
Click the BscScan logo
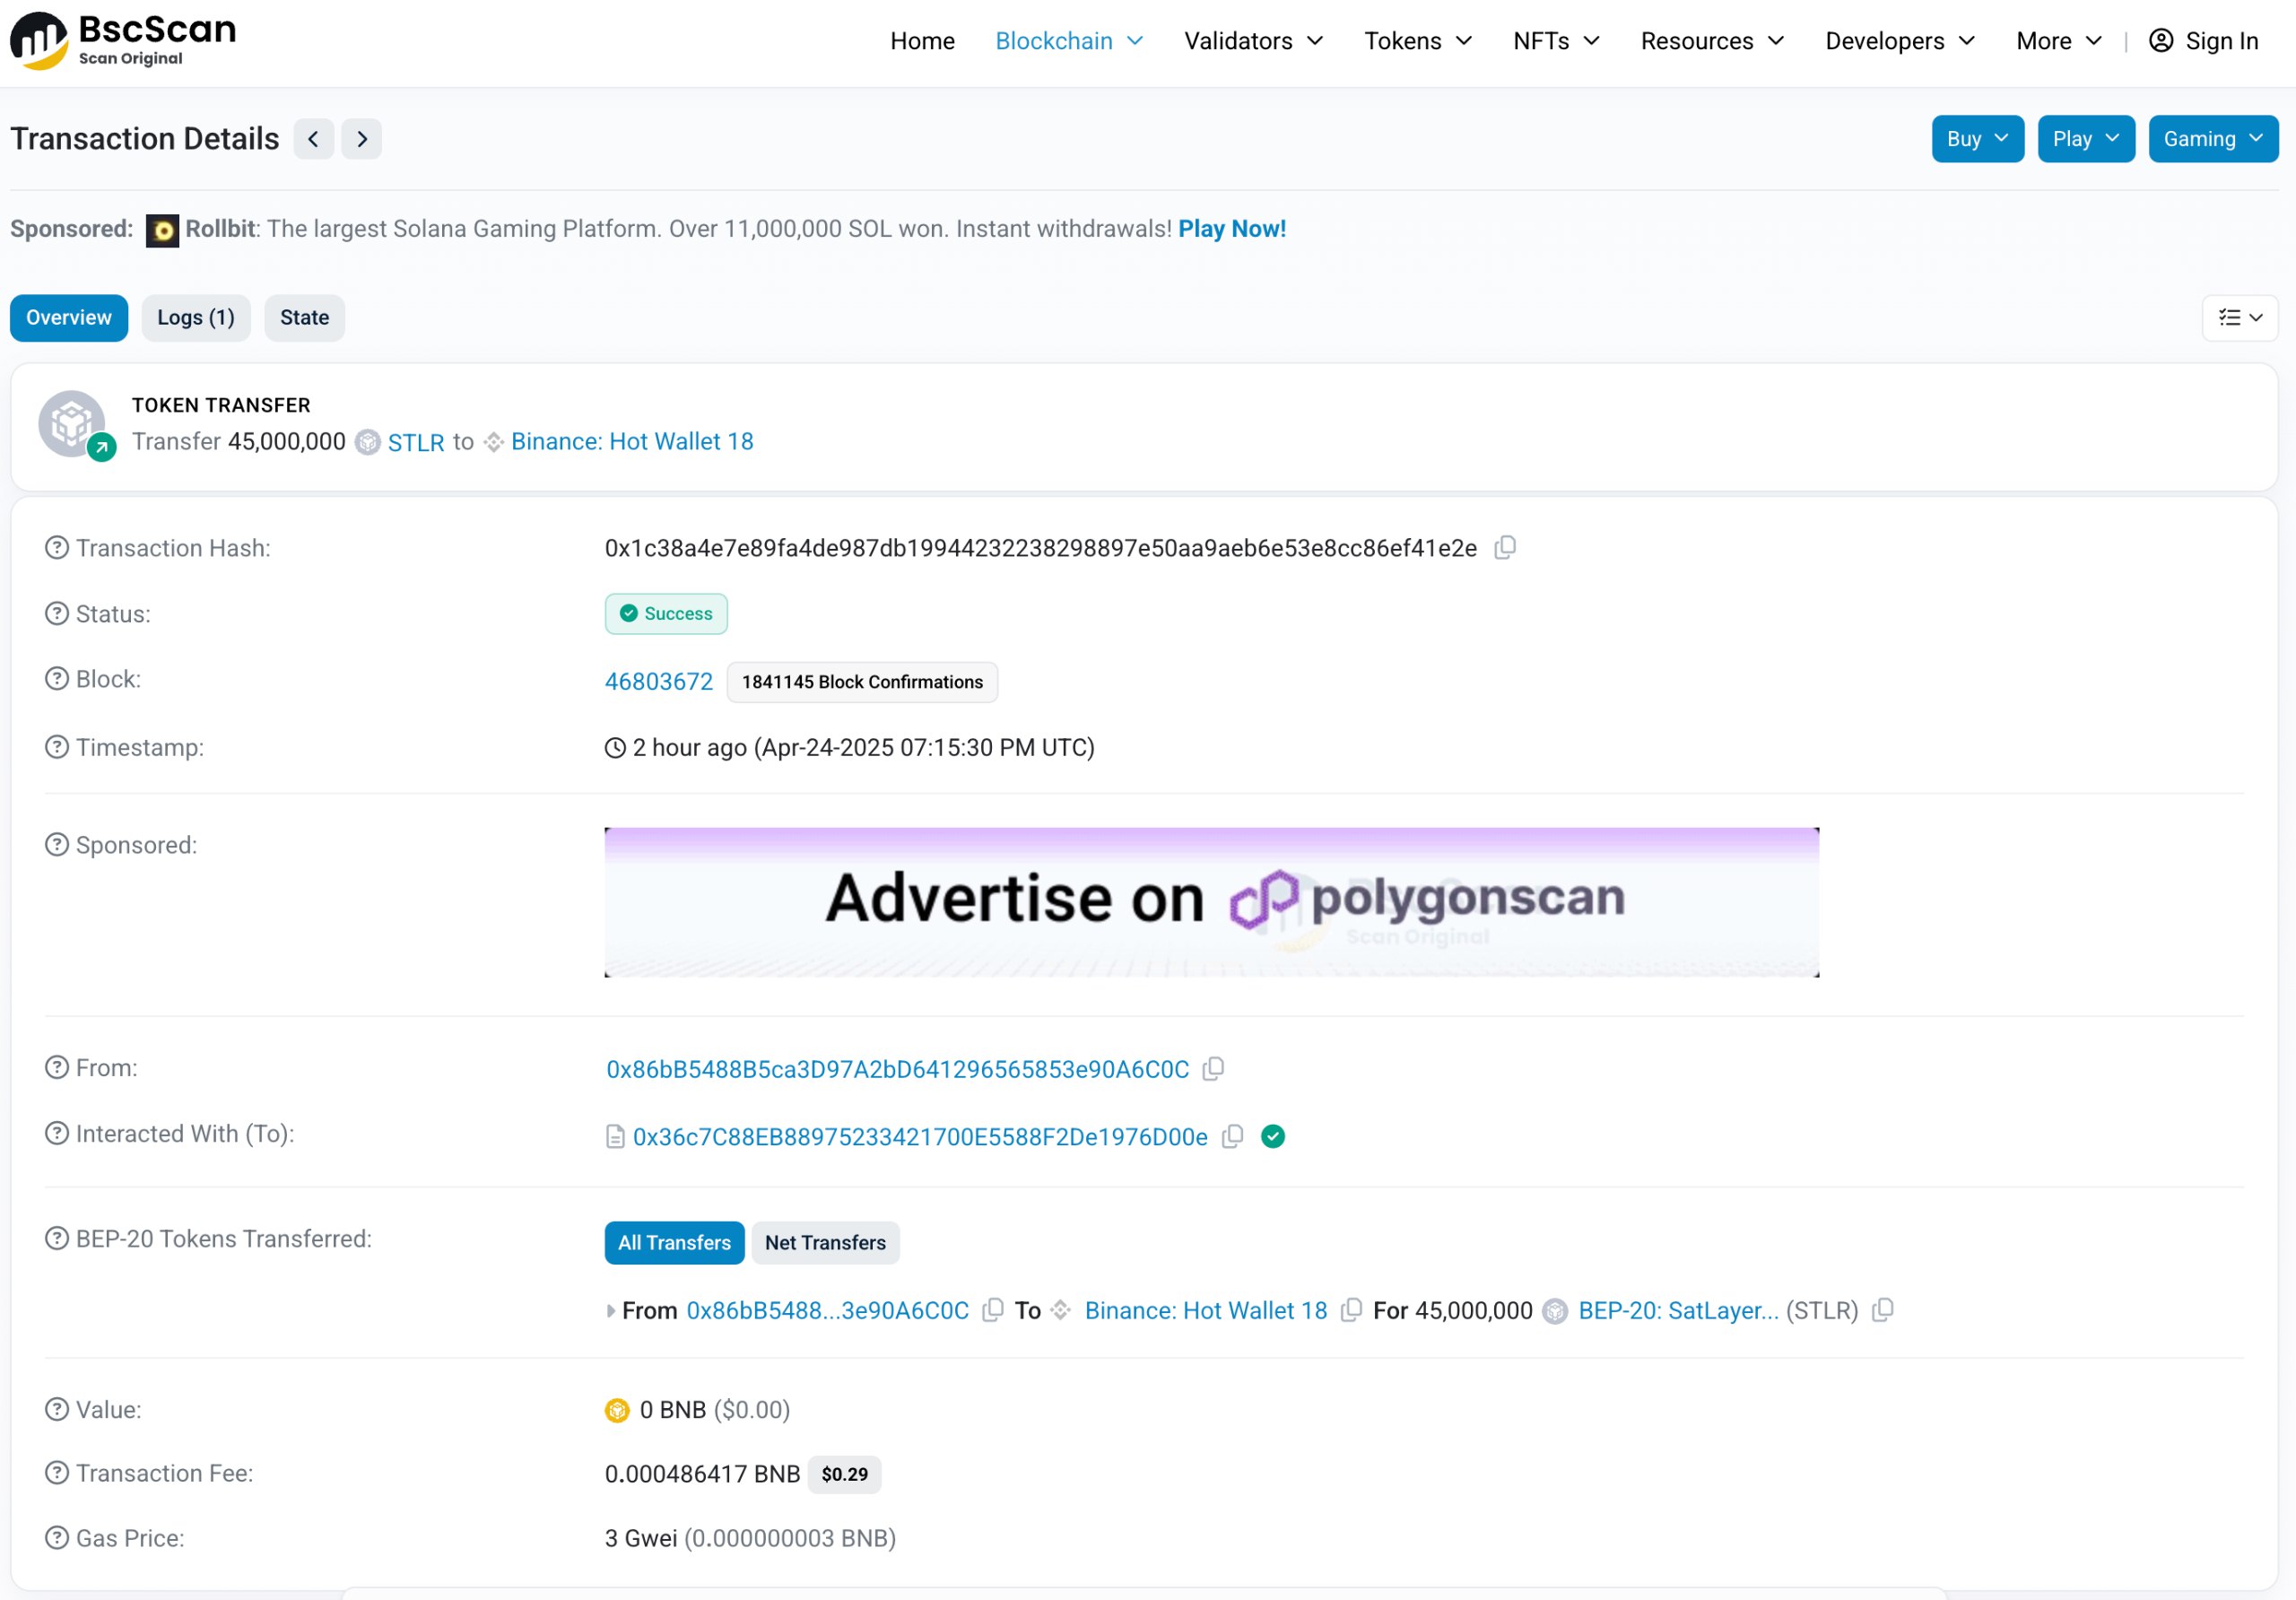123,41
